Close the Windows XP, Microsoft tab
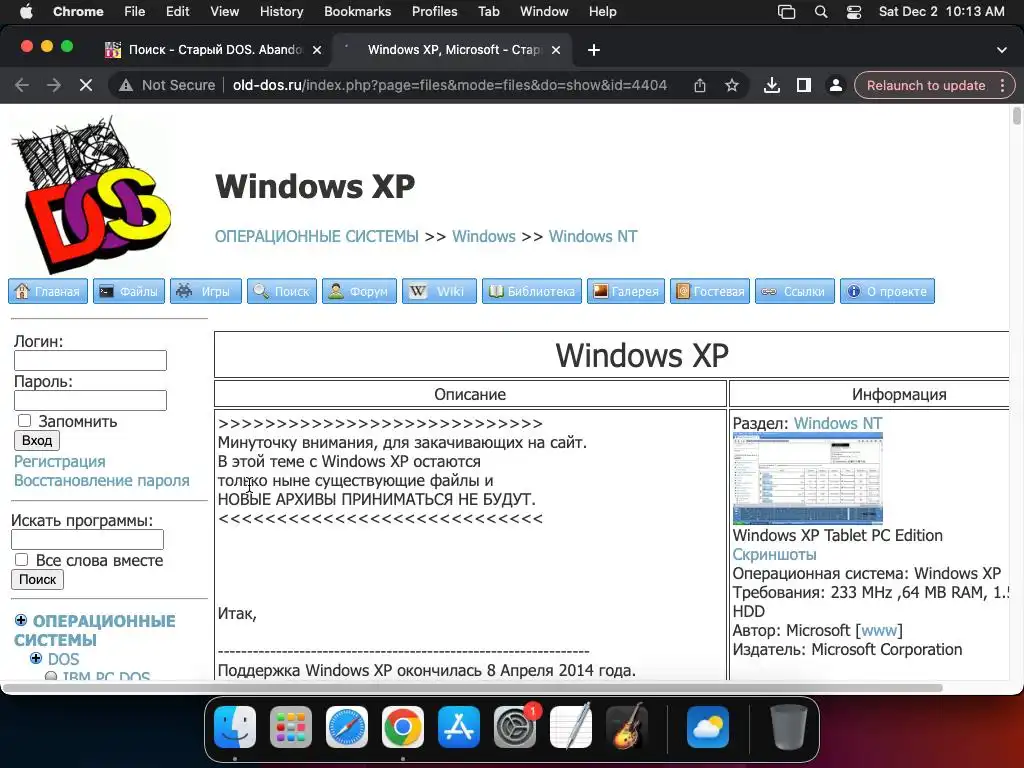This screenshot has width=1024, height=768. 556,50
